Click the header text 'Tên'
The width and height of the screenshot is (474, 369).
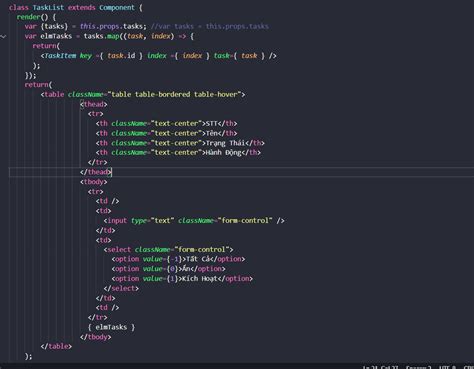212,133
